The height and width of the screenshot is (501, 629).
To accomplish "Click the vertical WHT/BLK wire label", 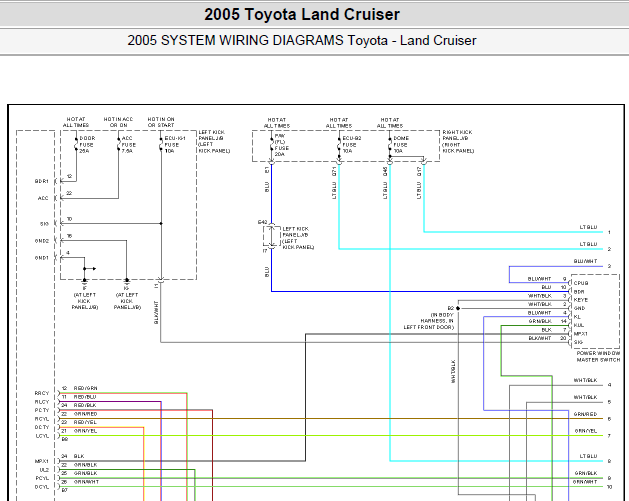I will click(x=453, y=371).
